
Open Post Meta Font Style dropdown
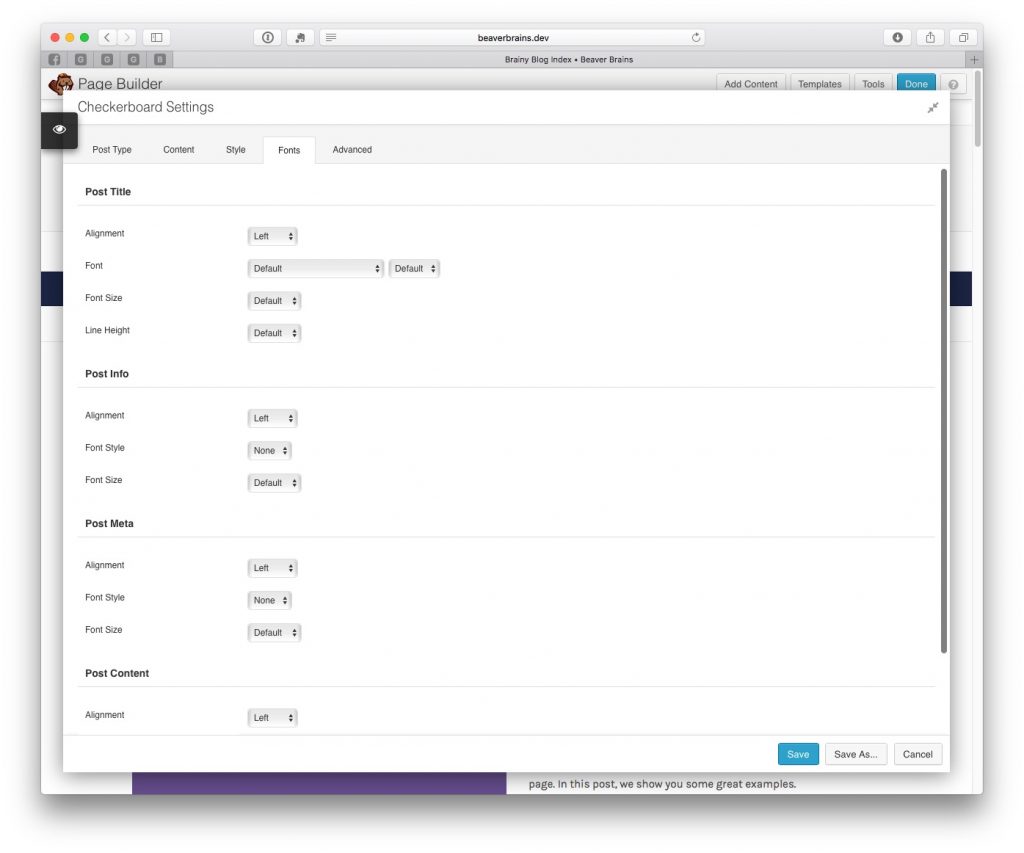pyautogui.click(x=269, y=600)
